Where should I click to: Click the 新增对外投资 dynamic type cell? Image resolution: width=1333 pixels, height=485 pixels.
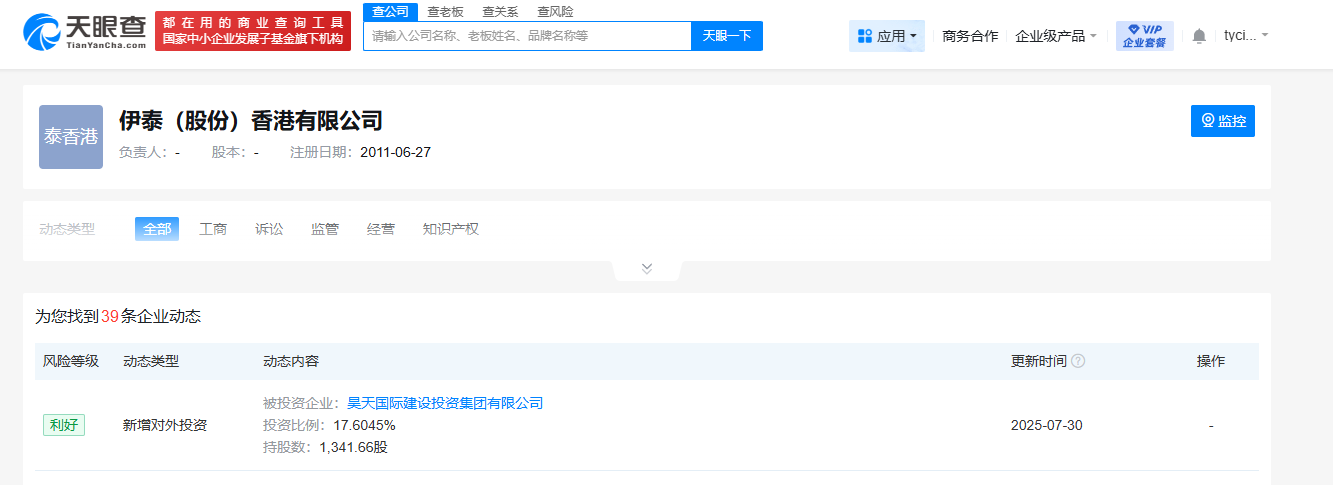click(x=165, y=425)
